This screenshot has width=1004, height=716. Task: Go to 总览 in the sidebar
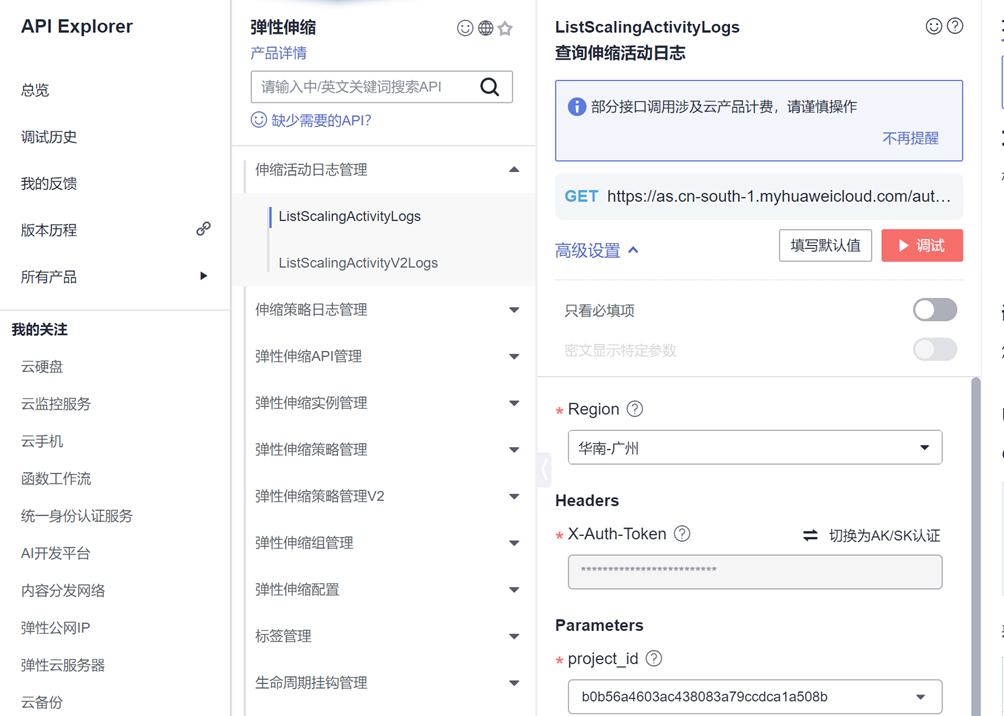pos(35,90)
